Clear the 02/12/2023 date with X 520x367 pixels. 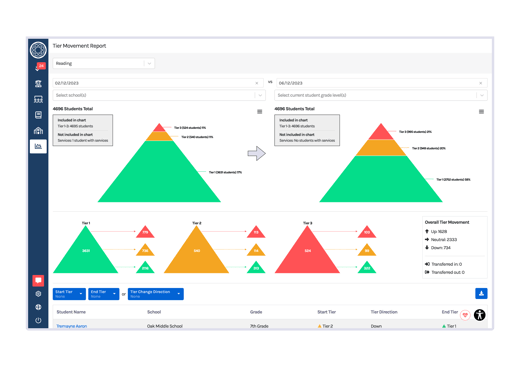tap(257, 83)
